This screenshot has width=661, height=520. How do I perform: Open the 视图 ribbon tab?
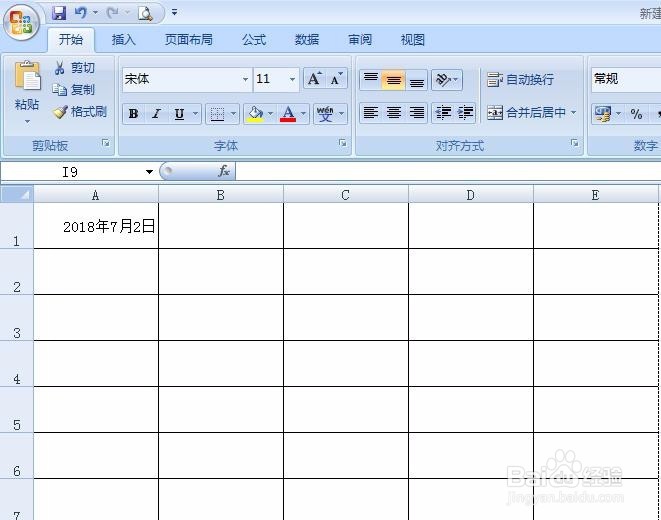412,40
